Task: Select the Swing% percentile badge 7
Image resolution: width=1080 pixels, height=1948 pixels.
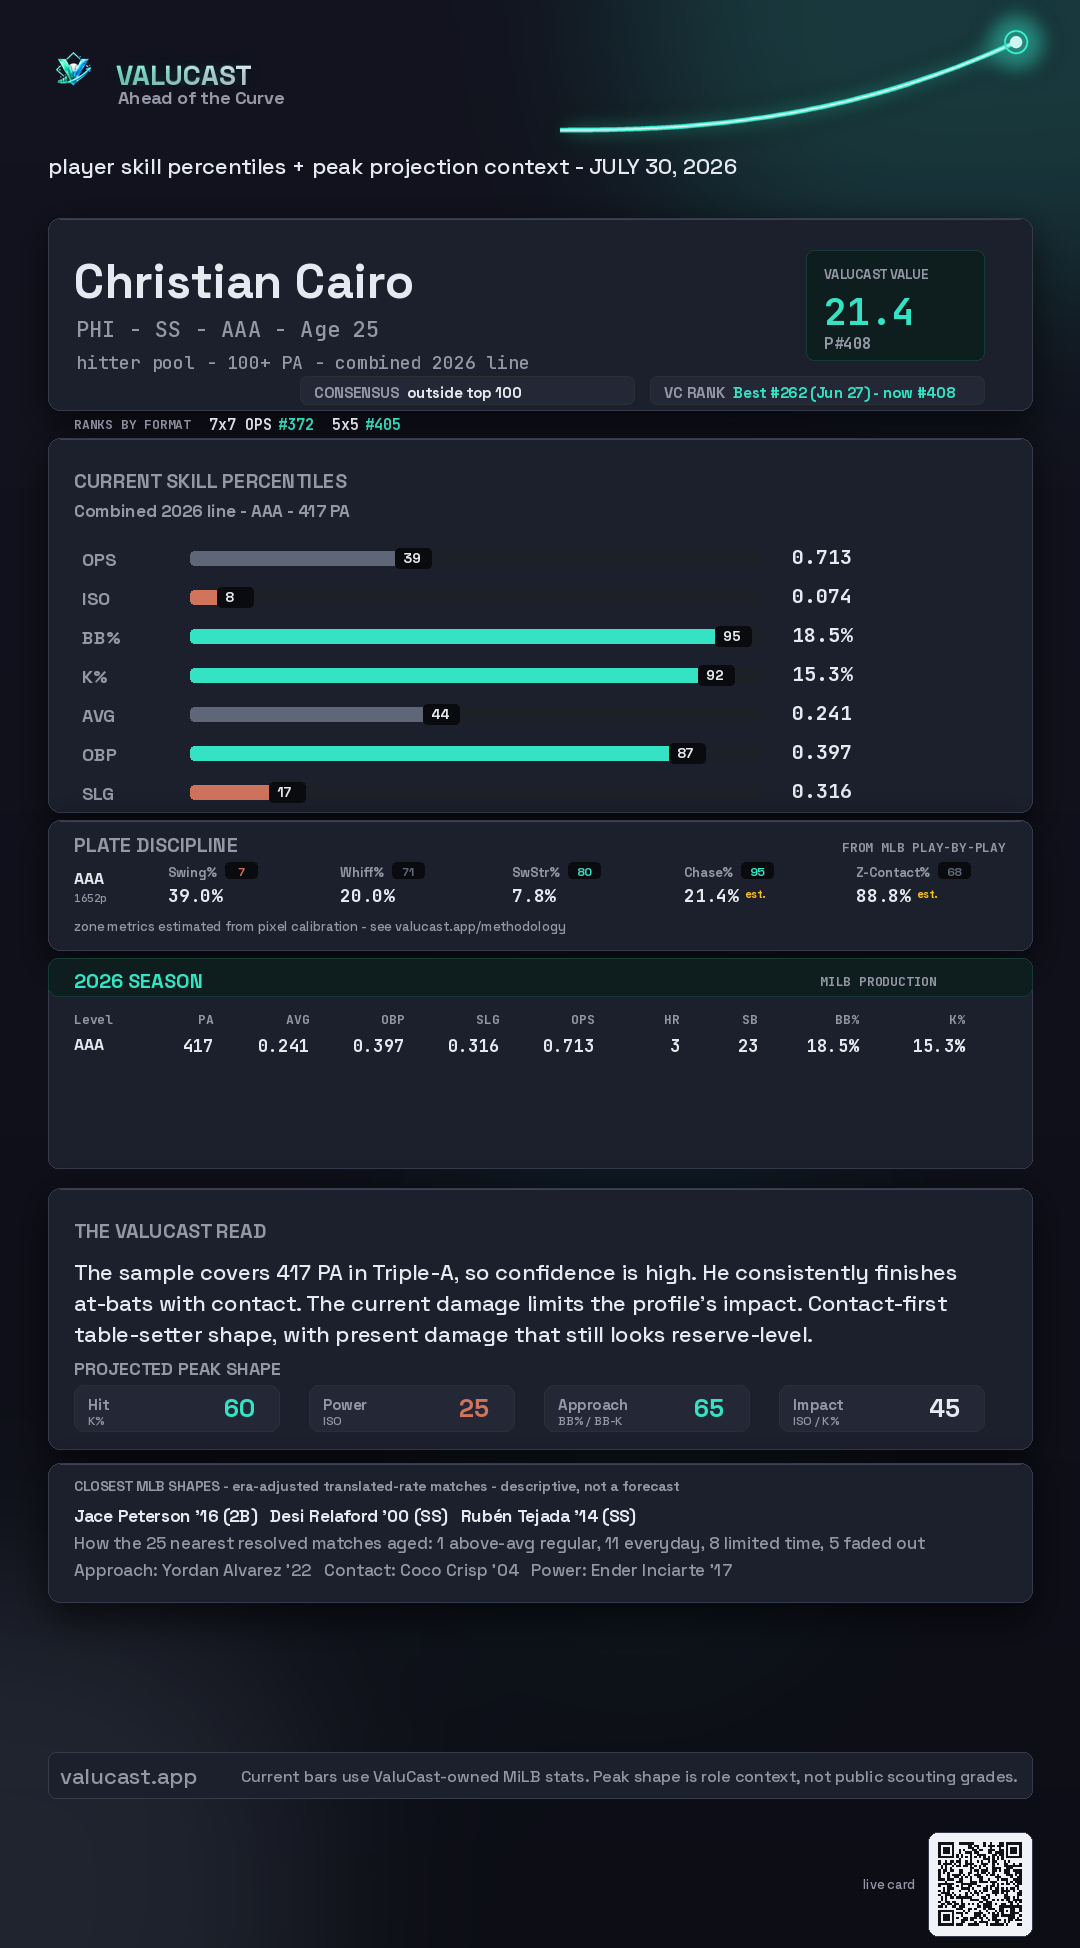Action: [241, 872]
